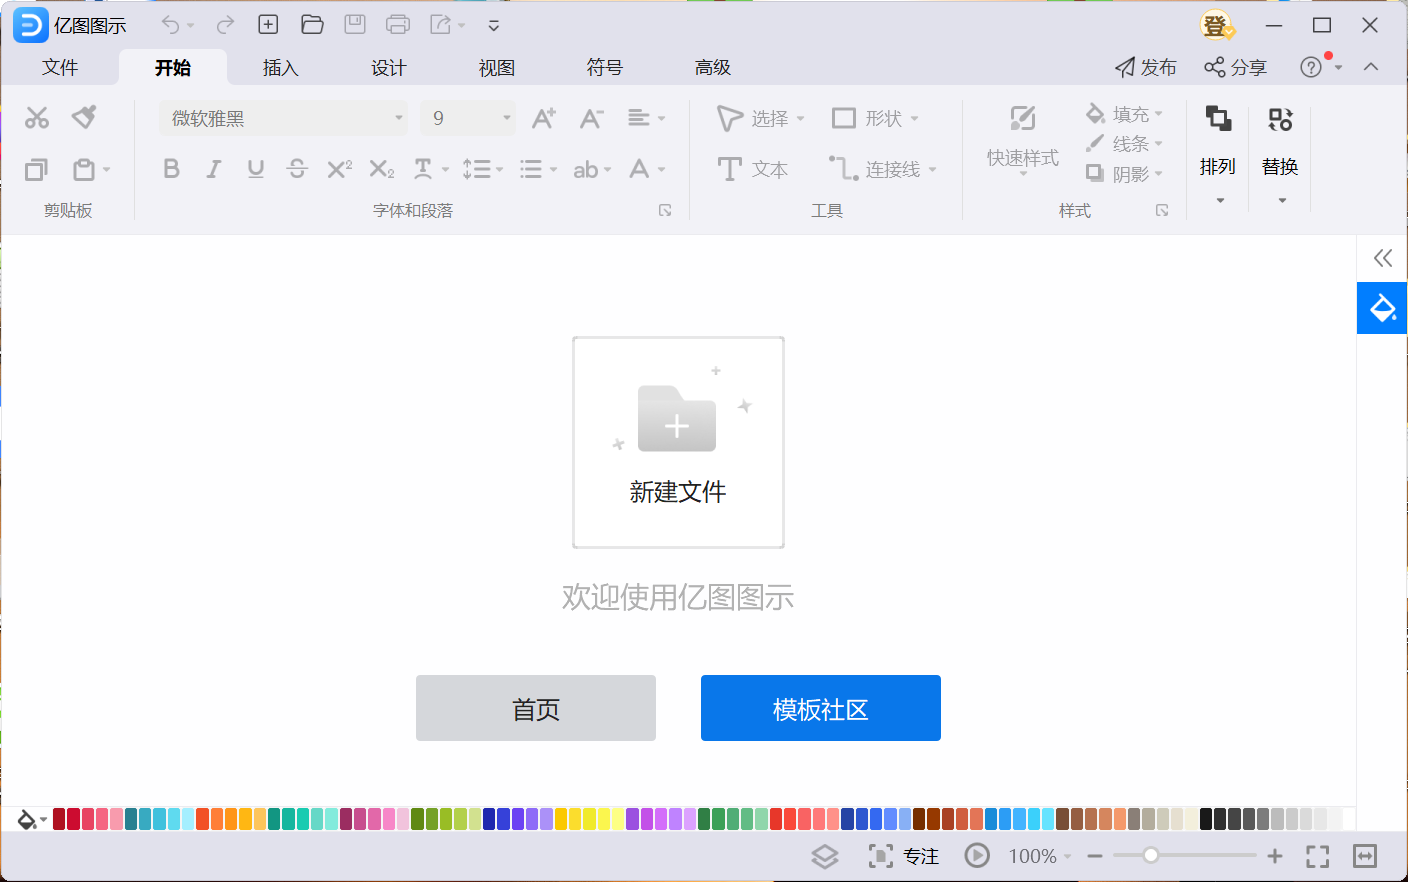Click the Undo arrow in title bar
Viewport: 1408px width, 882px height.
click(x=171, y=25)
